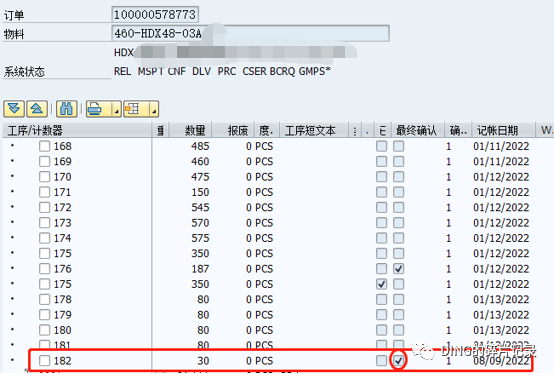Click posting date 01/12/2022 in row 170
This screenshot has height=376, width=554.
(x=501, y=177)
